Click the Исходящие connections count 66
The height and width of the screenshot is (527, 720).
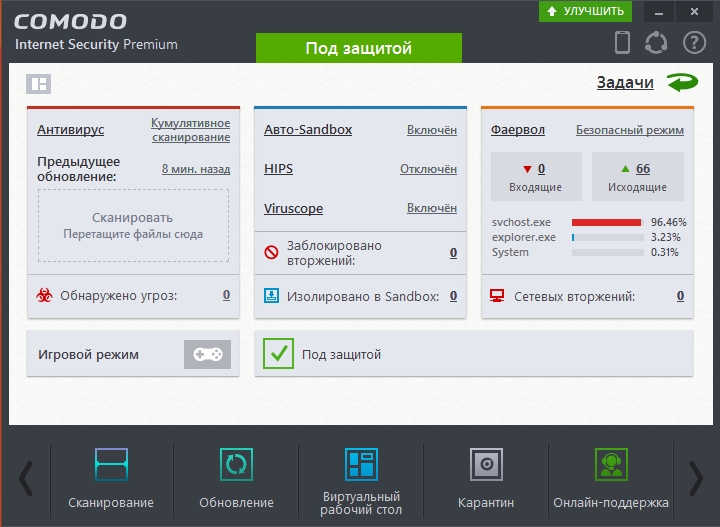[x=643, y=169]
